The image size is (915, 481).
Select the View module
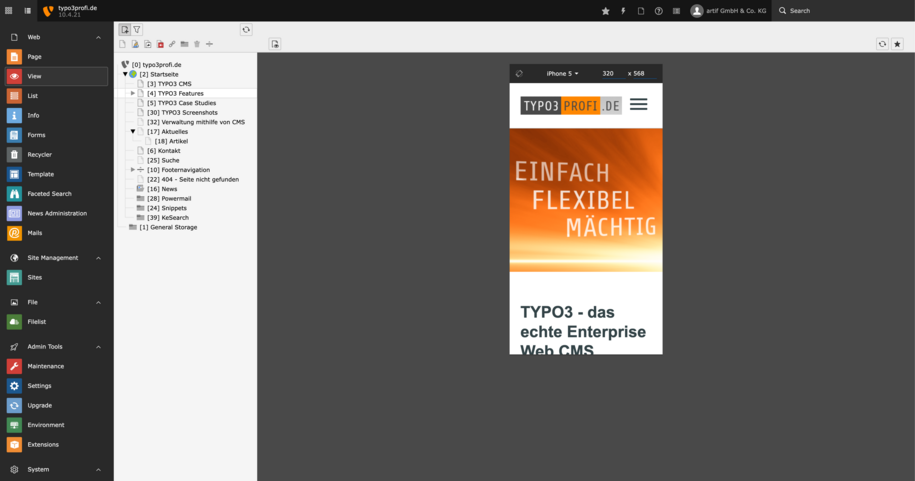56,76
